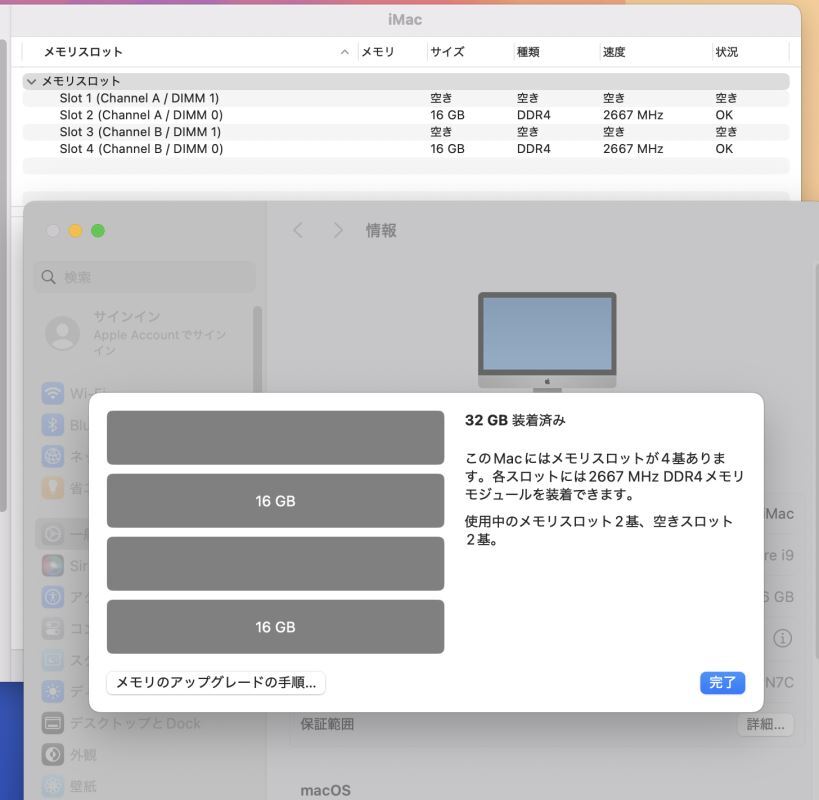Click the 完了 button in the memory dialog
The width and height of the screenshot is (819, 800).
pyautogui.click(x=722, y=683)
